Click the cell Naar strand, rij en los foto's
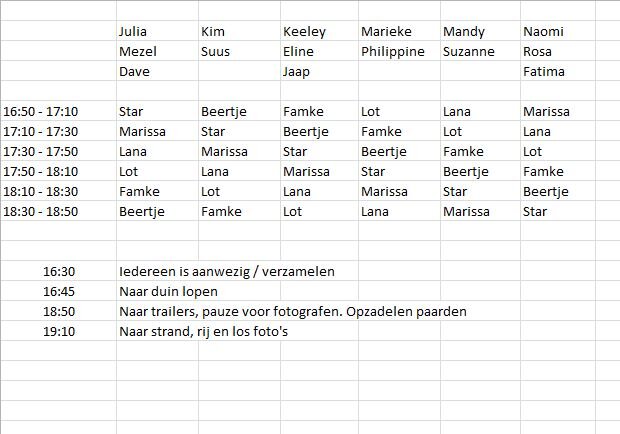 click(x=203, y=331)
